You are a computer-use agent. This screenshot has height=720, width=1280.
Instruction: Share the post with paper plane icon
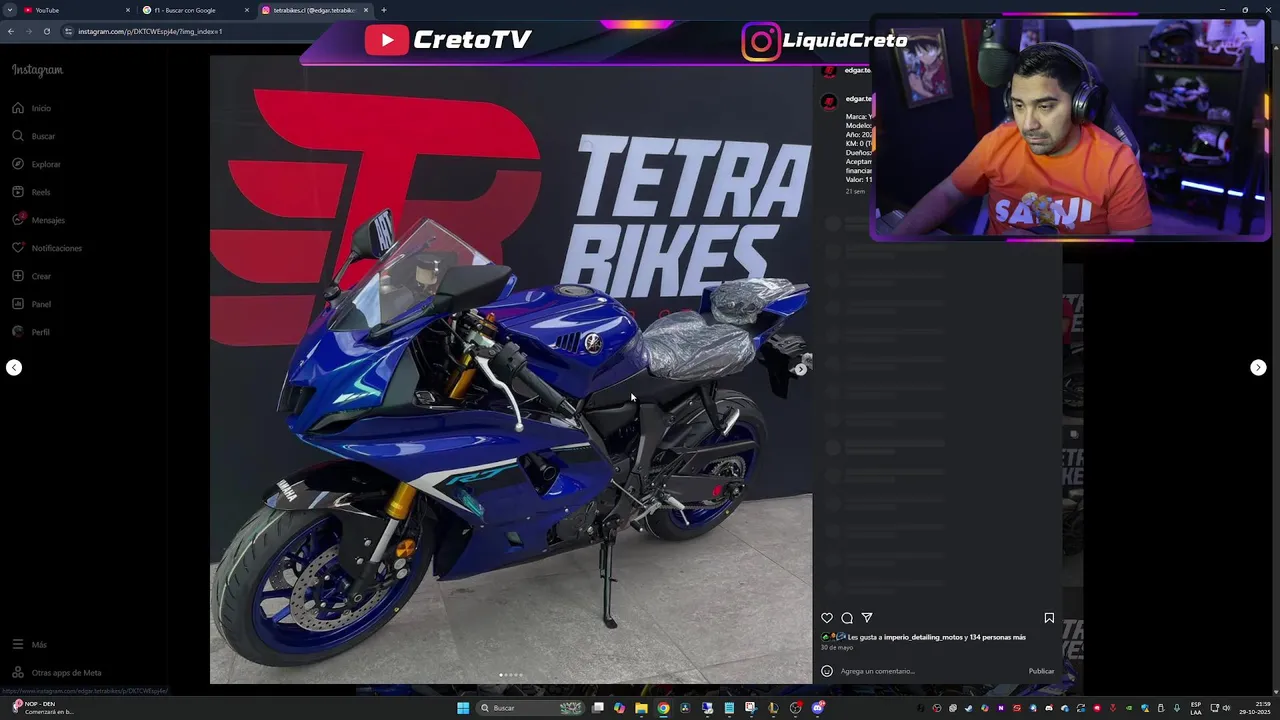click(x=867, y=618)
